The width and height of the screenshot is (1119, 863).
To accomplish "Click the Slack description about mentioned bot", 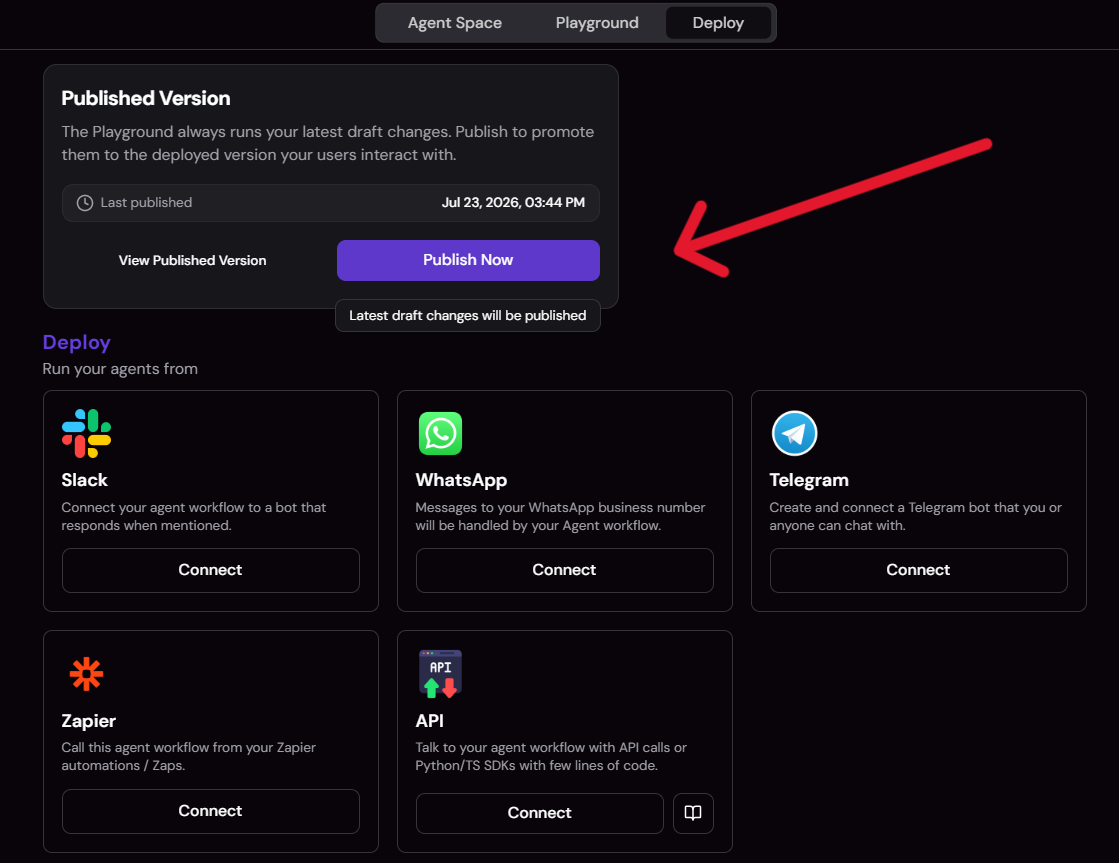I will (x=193, y=516).
